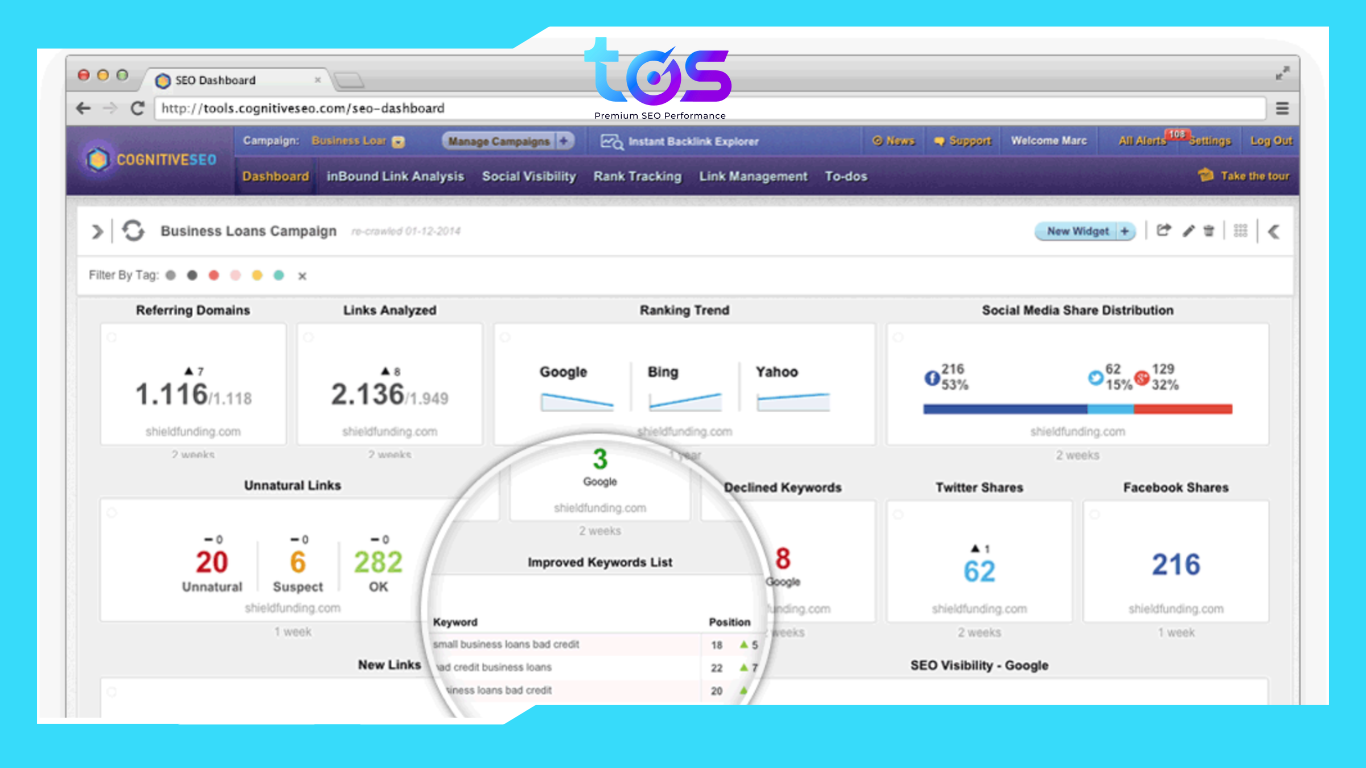
Task: Open the Rank Tracking tab
Action: [x=637, y=176]
